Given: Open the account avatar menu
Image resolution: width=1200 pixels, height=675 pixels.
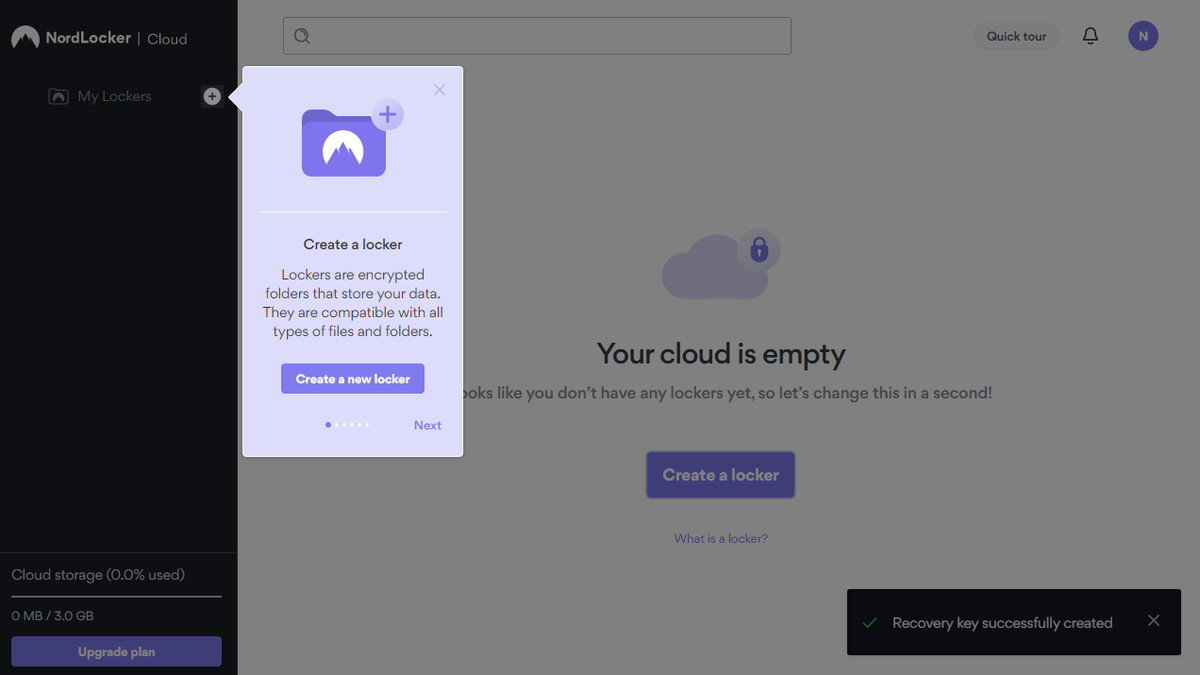Looking at the screenshot, I should 1143,35.
